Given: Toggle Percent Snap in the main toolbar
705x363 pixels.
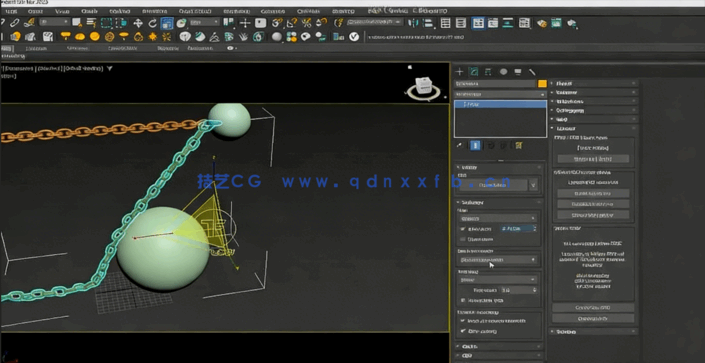Looking at the screenshot, I should (307, 22).
